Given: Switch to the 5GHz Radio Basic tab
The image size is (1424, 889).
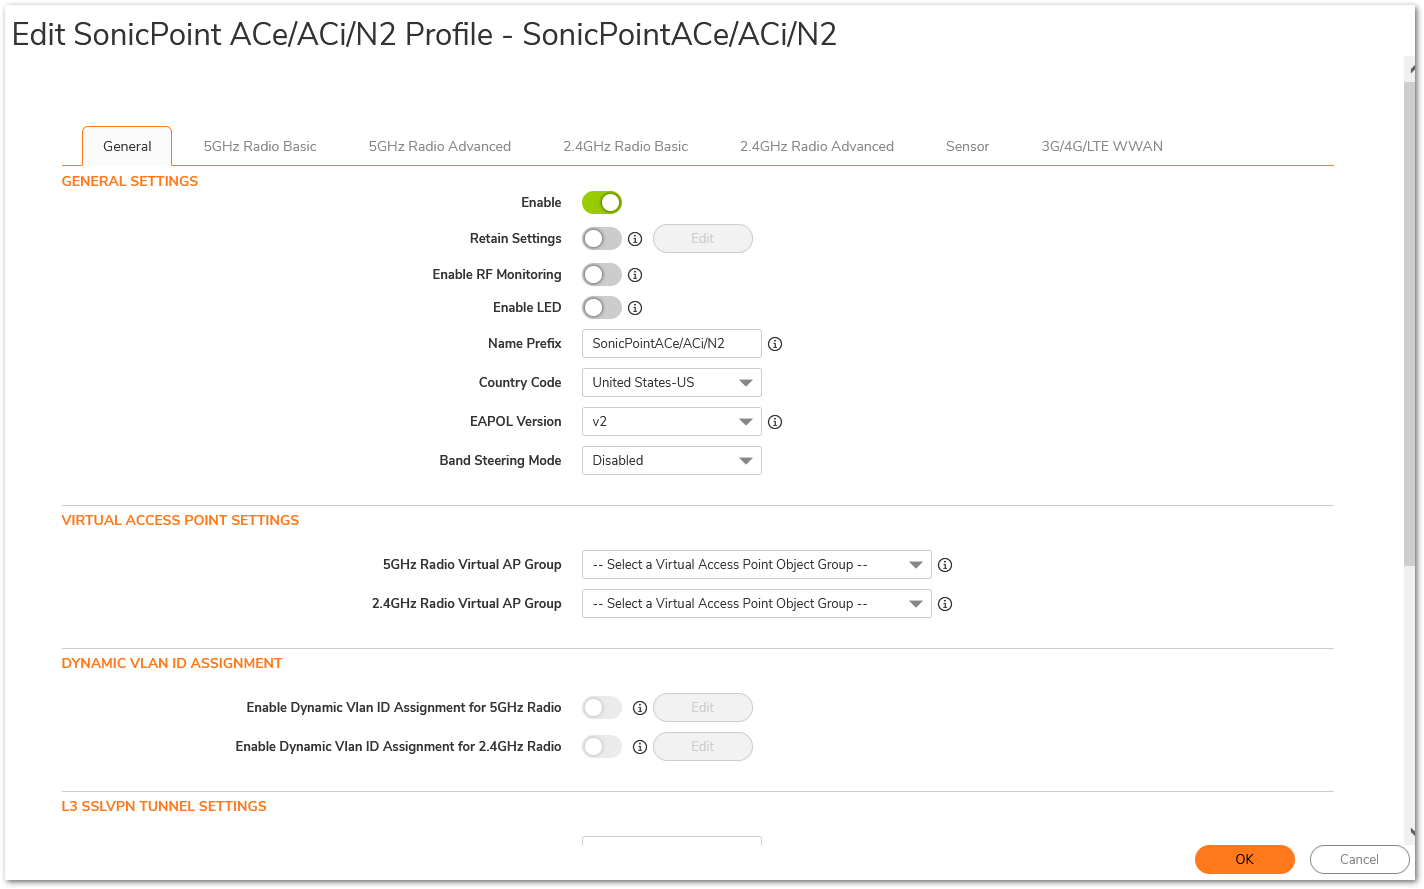Looking at the screenshot, I should coord(260,146).
